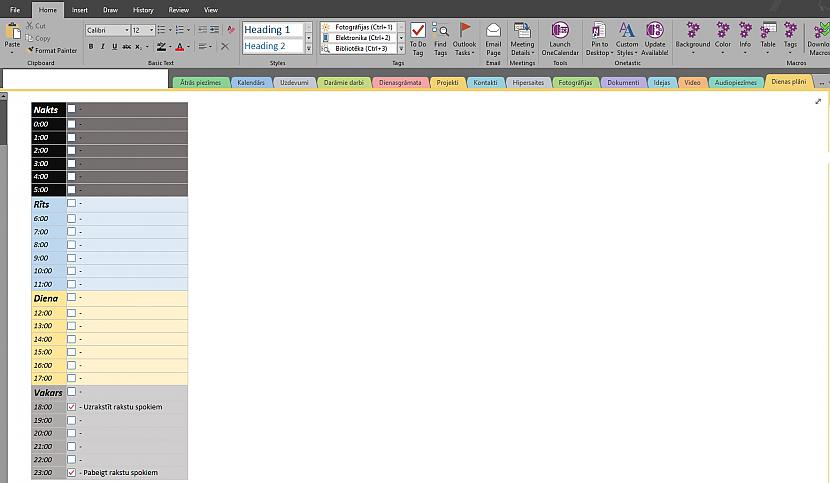Screen dimensions: 830x483
Task: Check the Nakts header checkbox
Action: click(x=71, y=109)
